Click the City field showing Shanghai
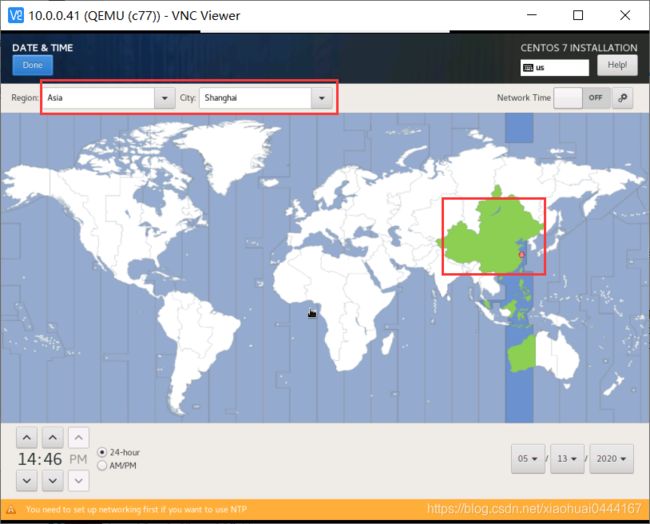Viewport: 650px width, 524px height. point(255,98)
